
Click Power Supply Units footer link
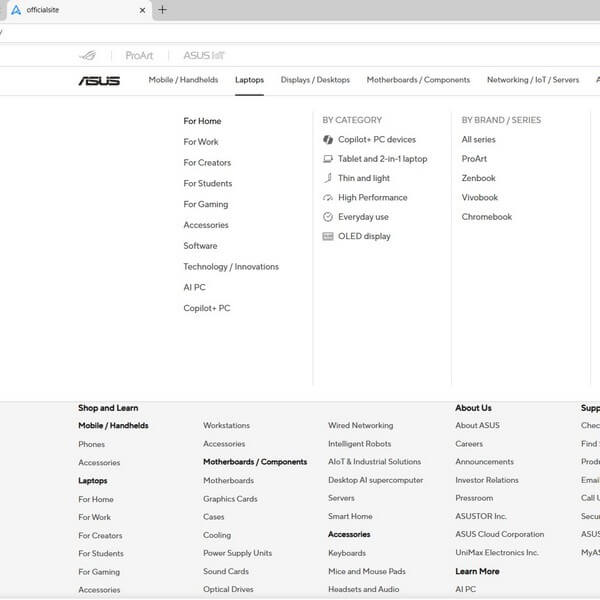pyautogui.click(x=238, y=553)
